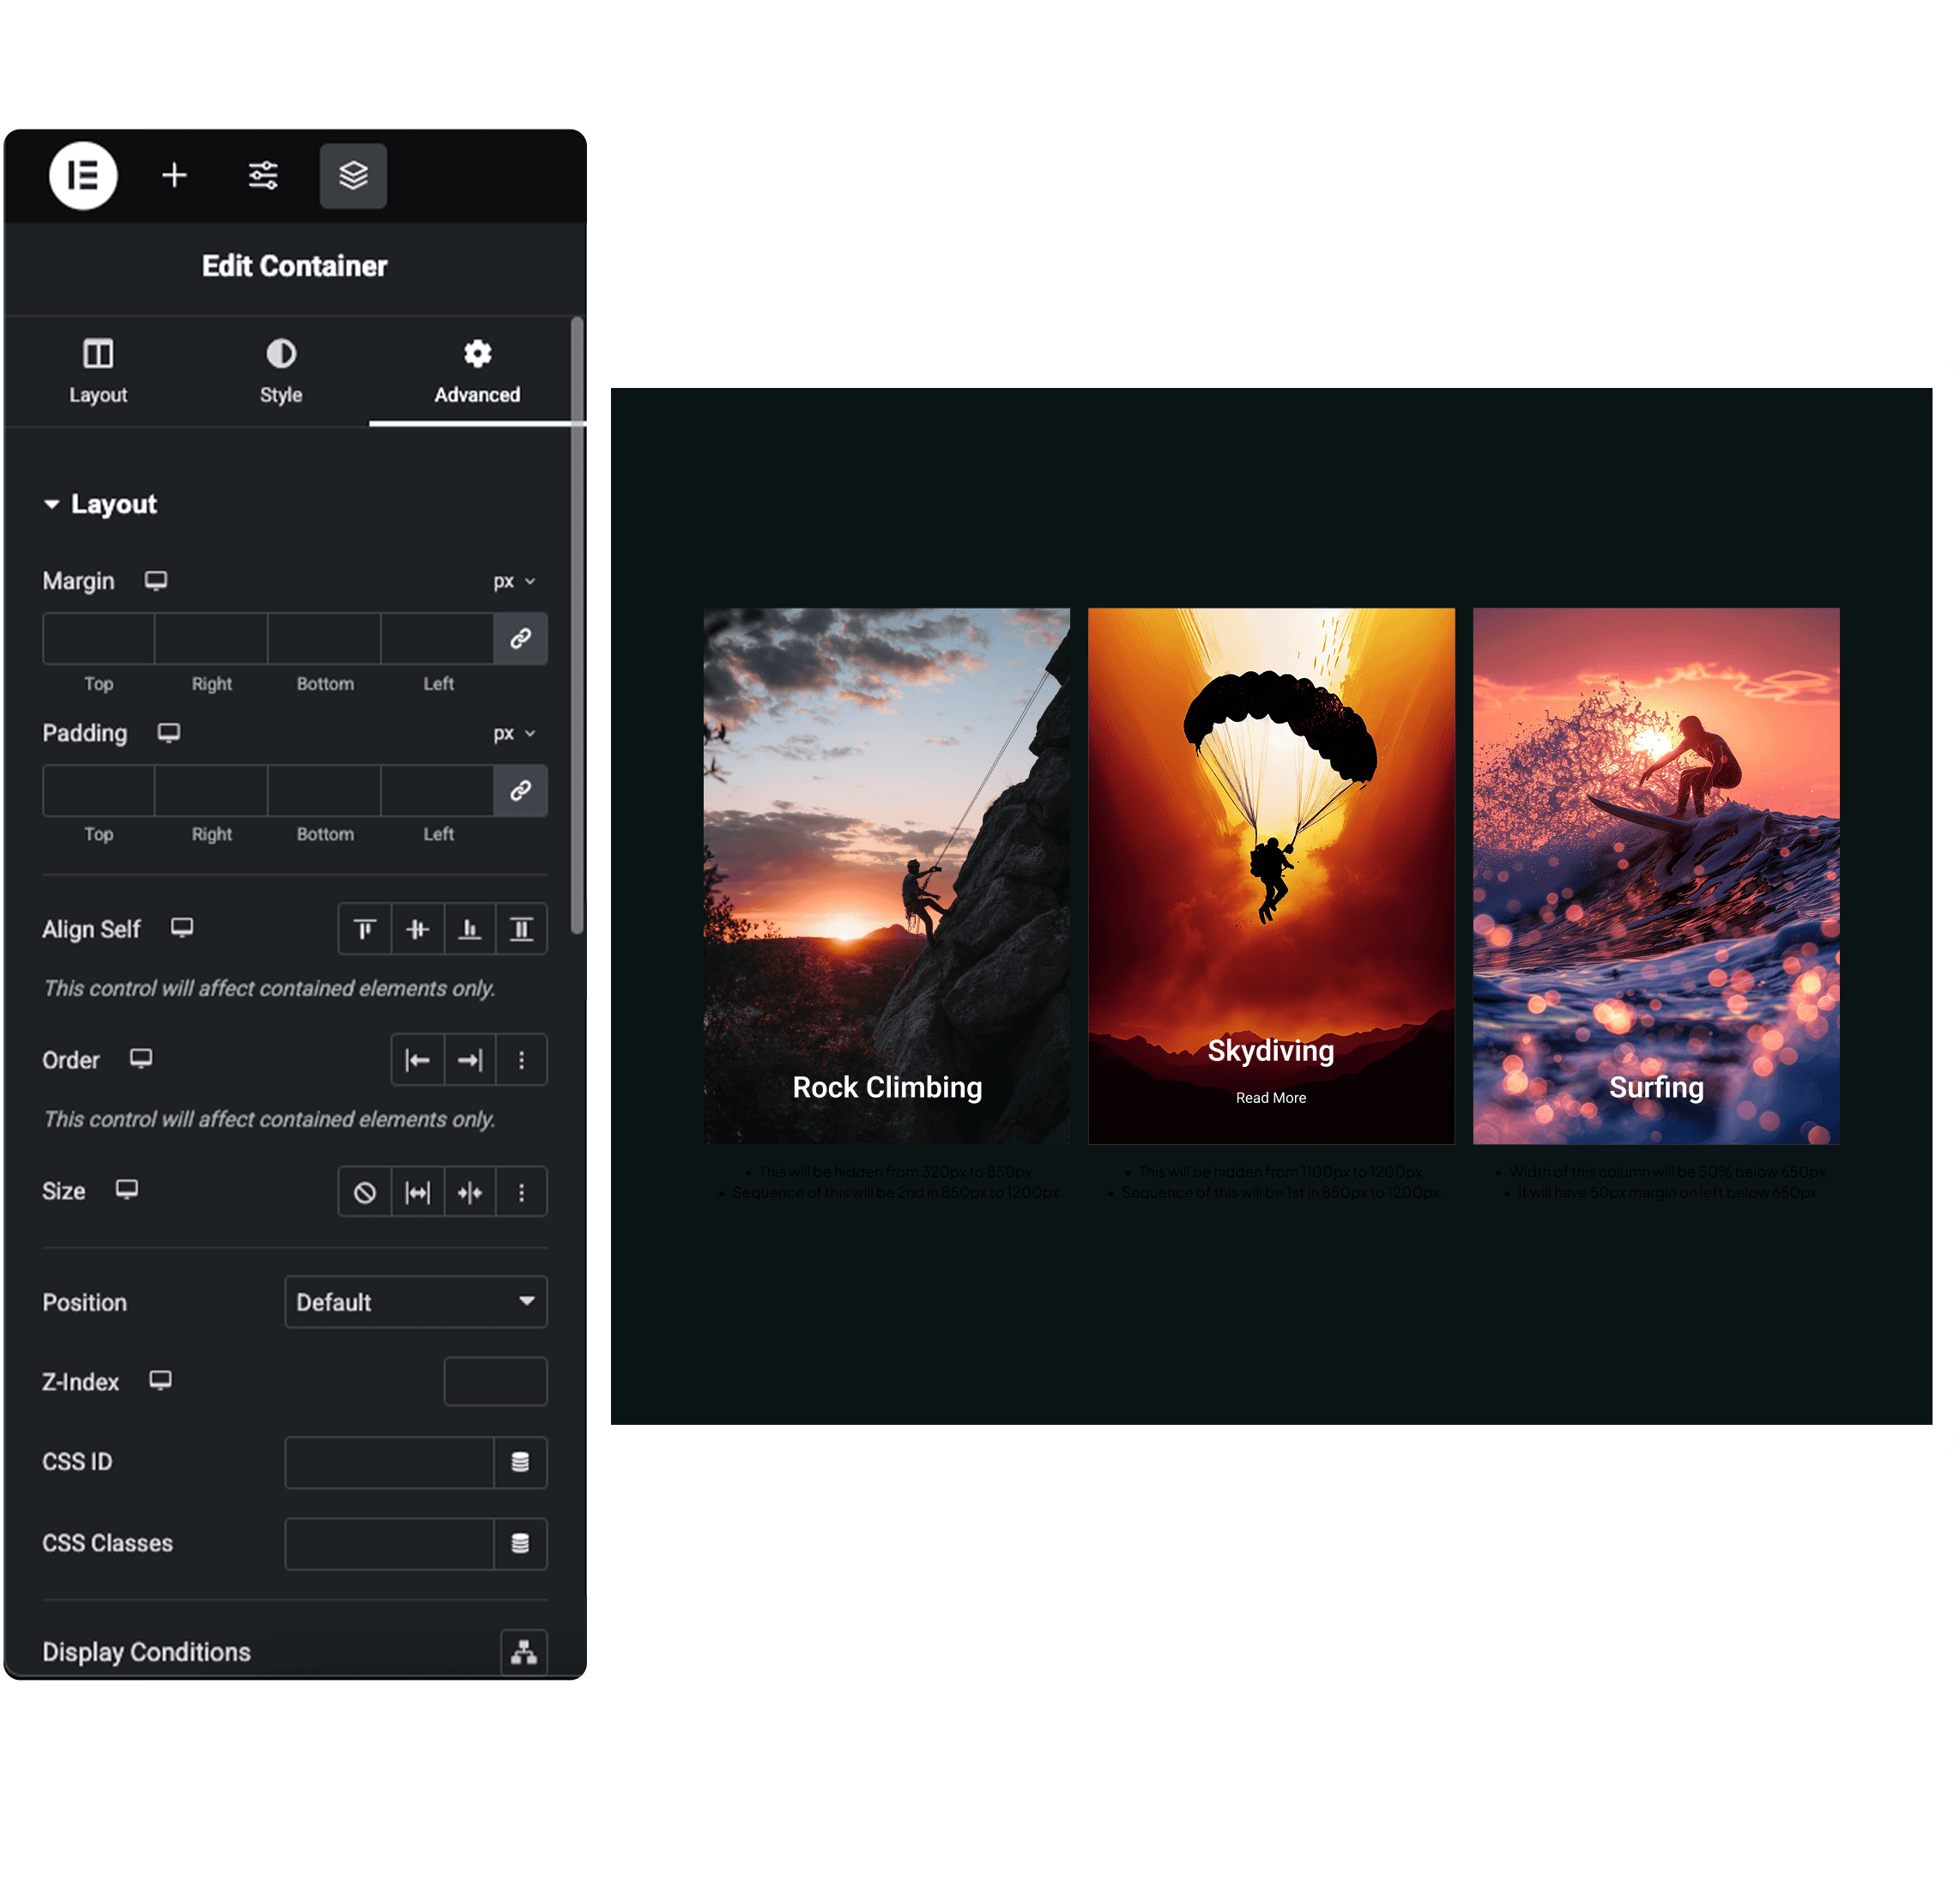This screenshot has width=1960, height=1878.
Task: Click Read More on Skydiving card
Action: [x=1270, y=1097]
